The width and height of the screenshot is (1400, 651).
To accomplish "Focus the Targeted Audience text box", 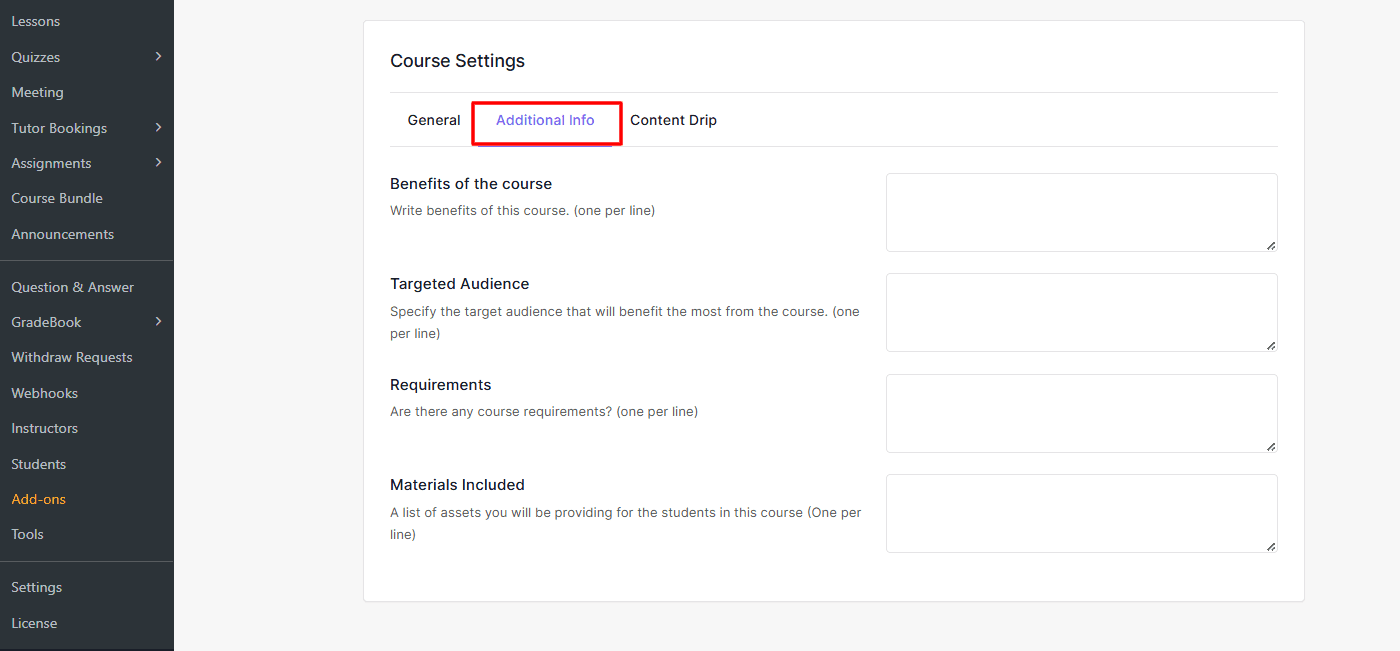I will (x=1080, y=312).
